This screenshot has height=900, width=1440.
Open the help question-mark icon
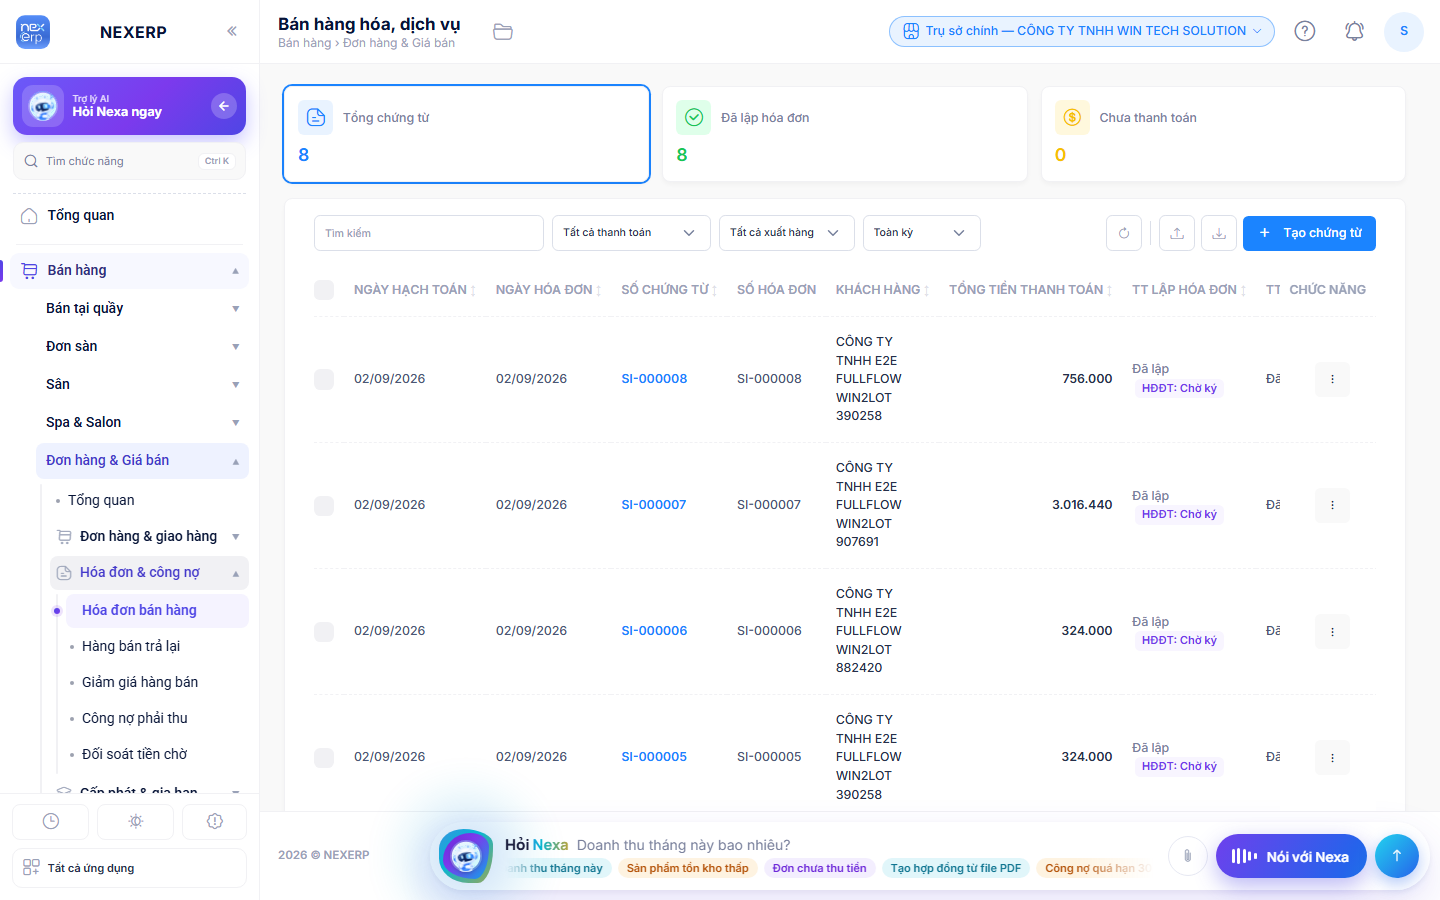click(1305, 31)
